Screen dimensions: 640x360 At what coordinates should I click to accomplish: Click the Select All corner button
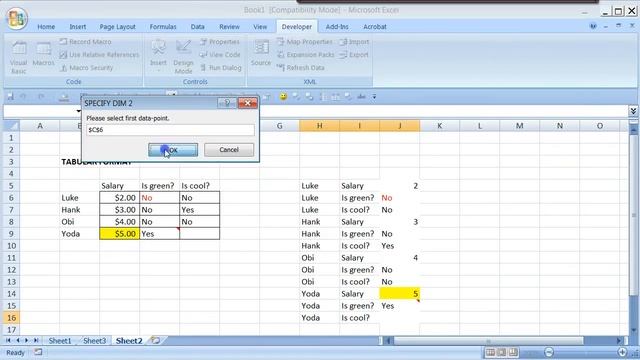tap(11, 126)
